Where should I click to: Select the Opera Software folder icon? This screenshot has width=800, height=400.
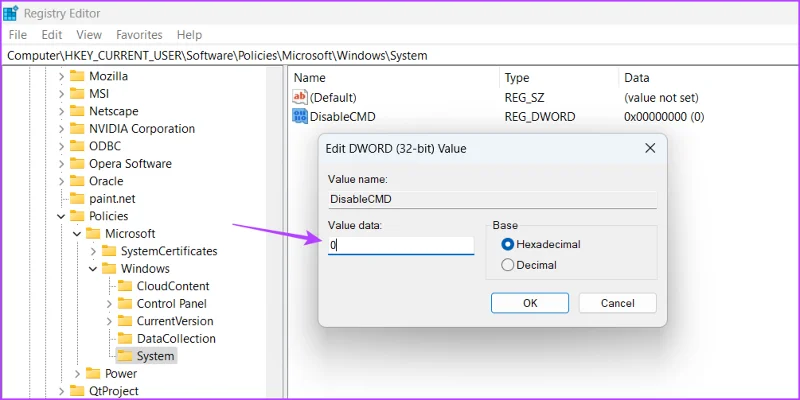point(77,164)
